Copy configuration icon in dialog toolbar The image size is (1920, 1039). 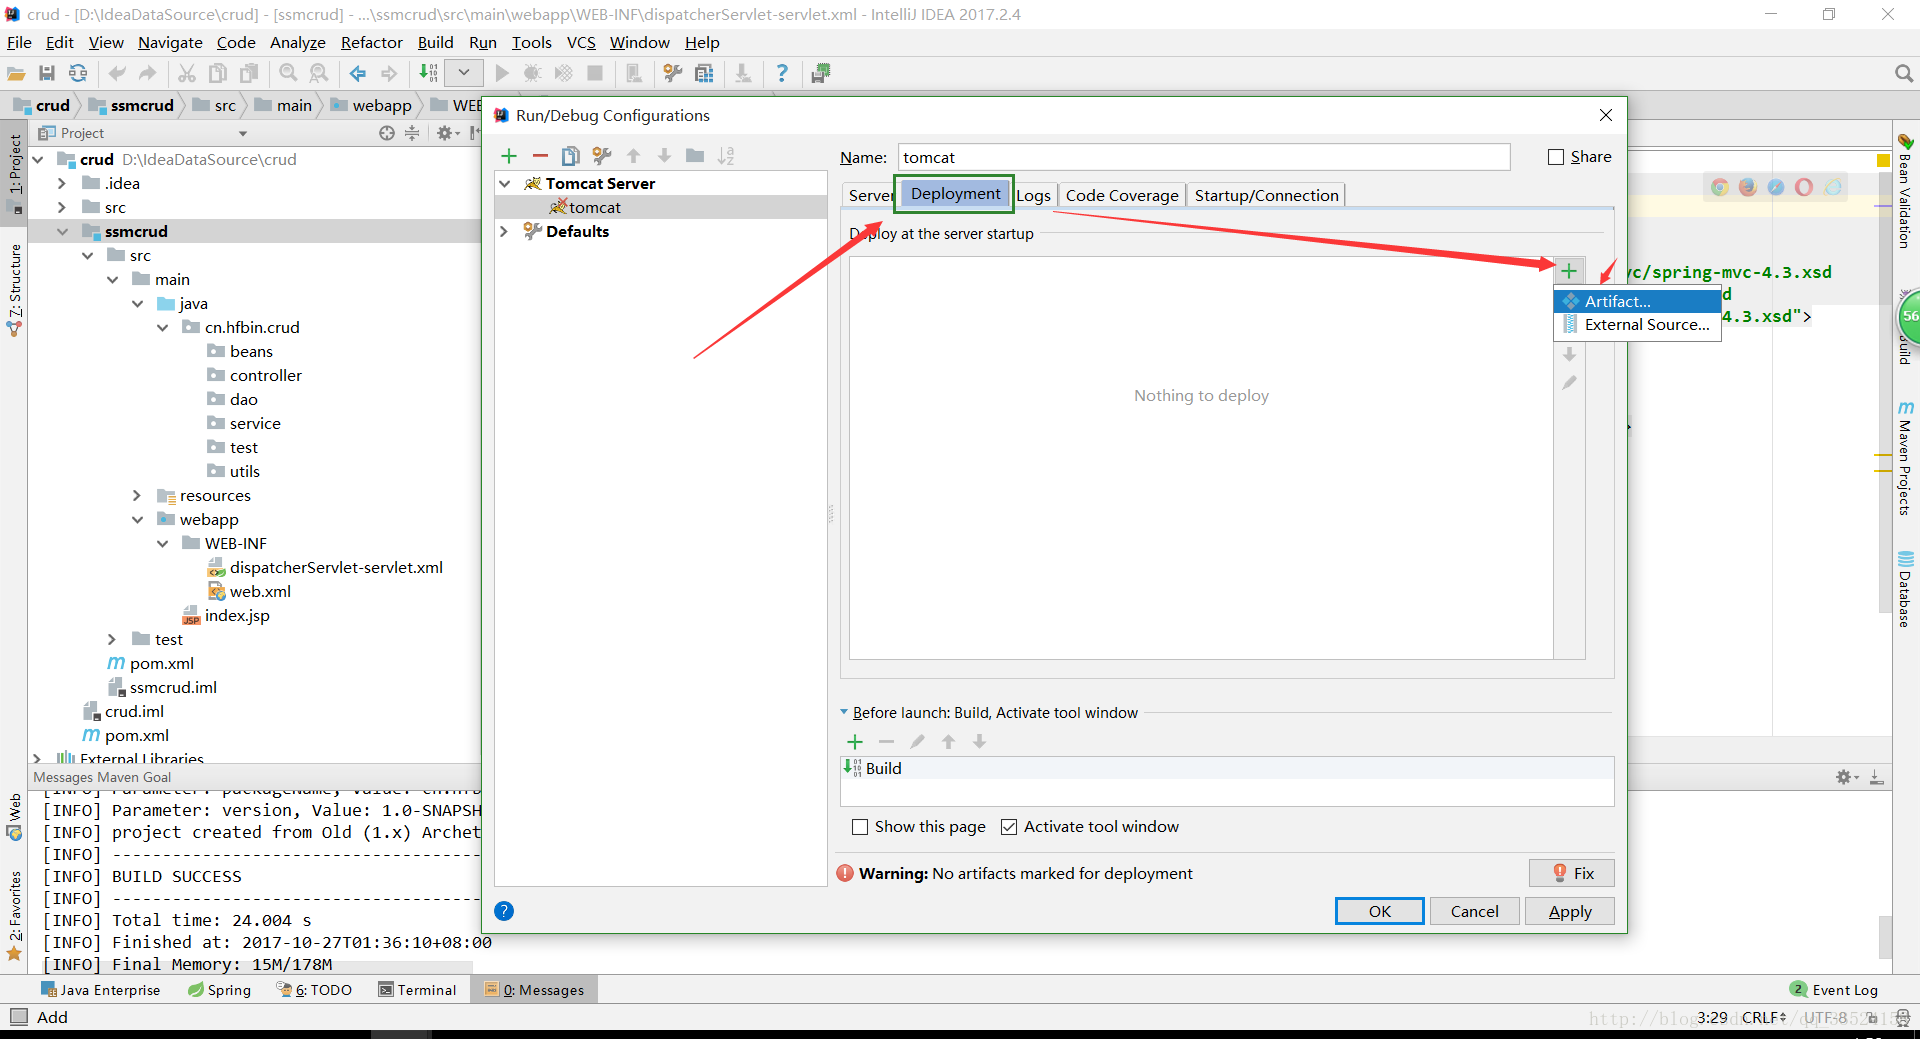[x=571, y=156]
